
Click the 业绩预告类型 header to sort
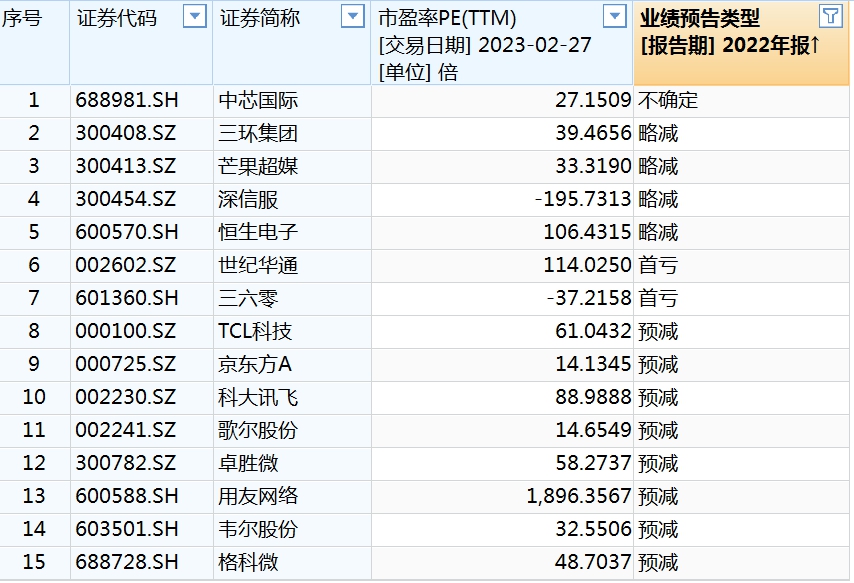pos(700,18)
